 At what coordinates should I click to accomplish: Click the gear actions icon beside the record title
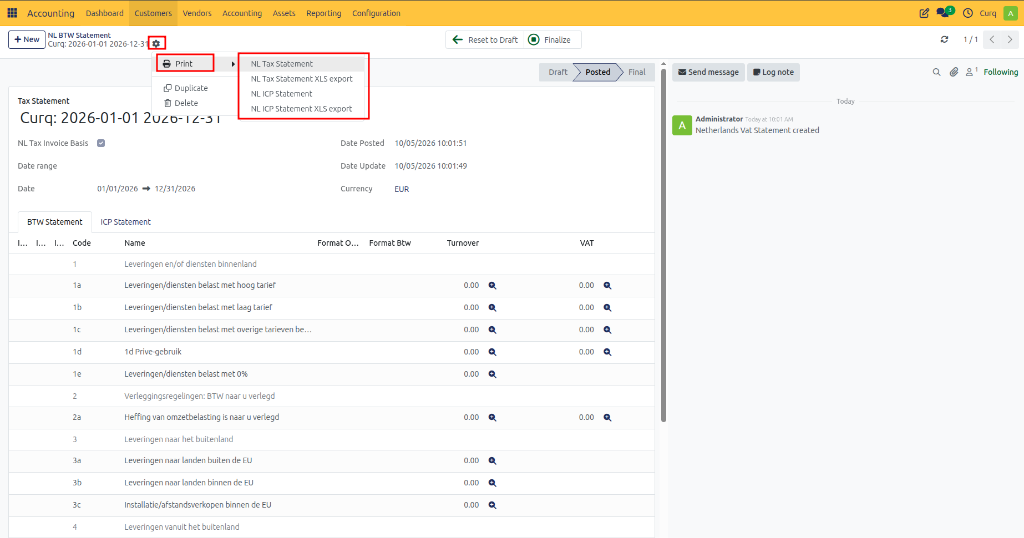[156, 44]
